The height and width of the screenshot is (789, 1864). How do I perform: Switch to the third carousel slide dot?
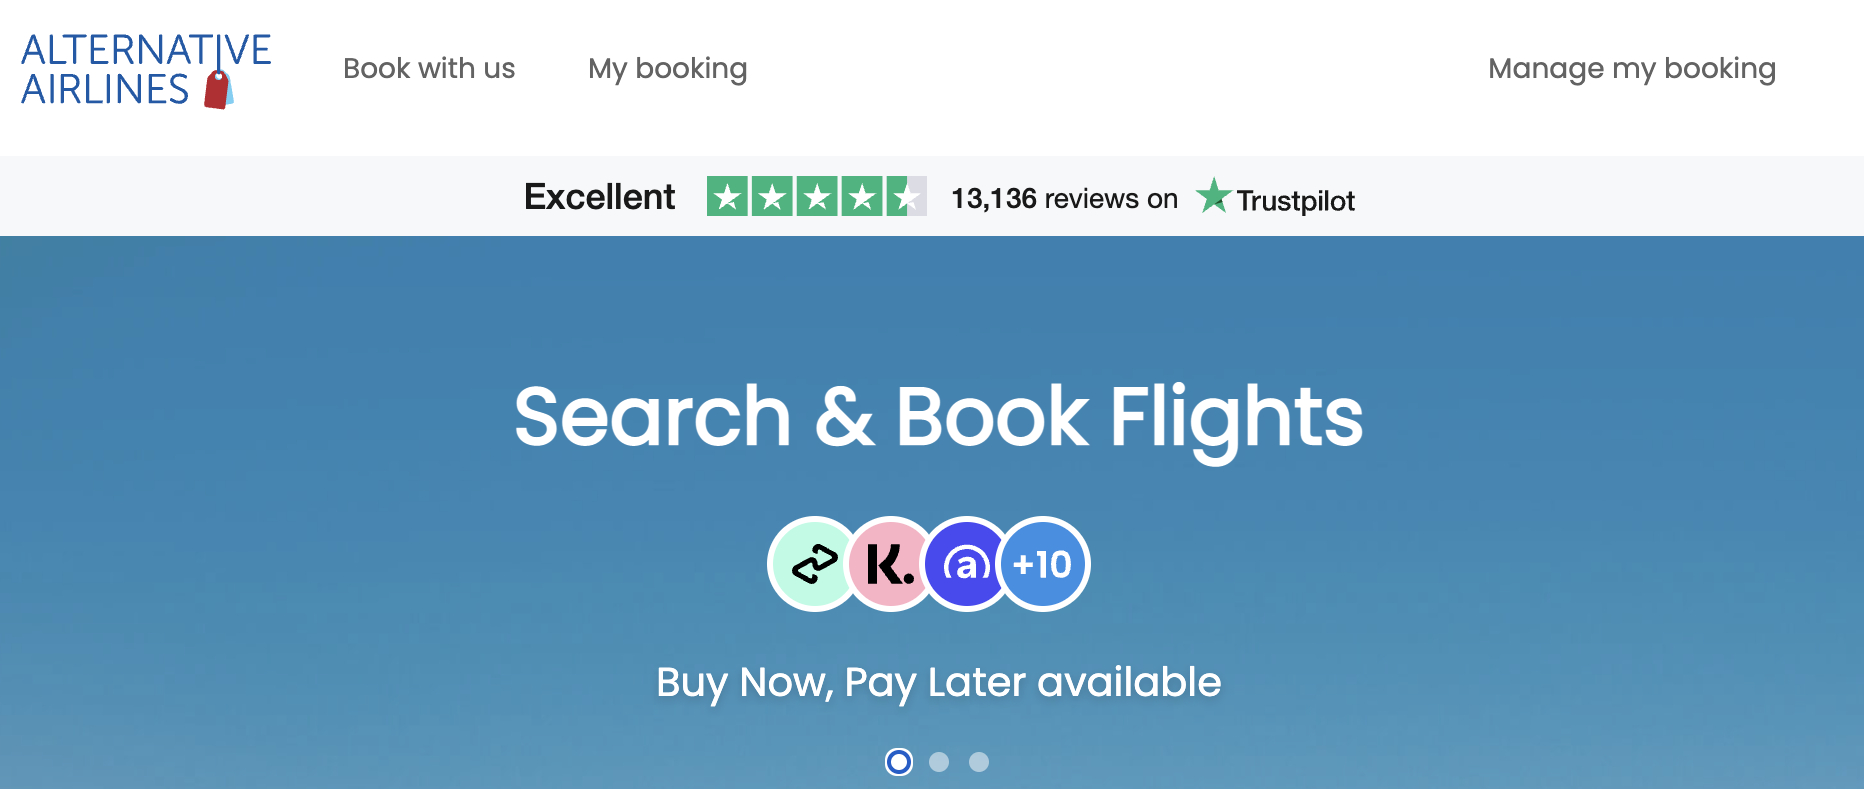click(979, 762)
